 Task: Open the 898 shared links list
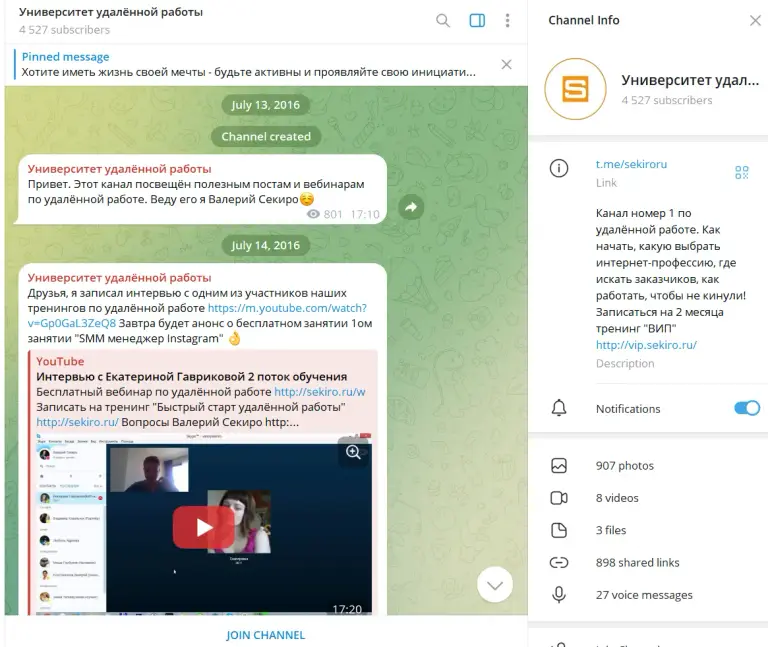(x=648, y=563)
